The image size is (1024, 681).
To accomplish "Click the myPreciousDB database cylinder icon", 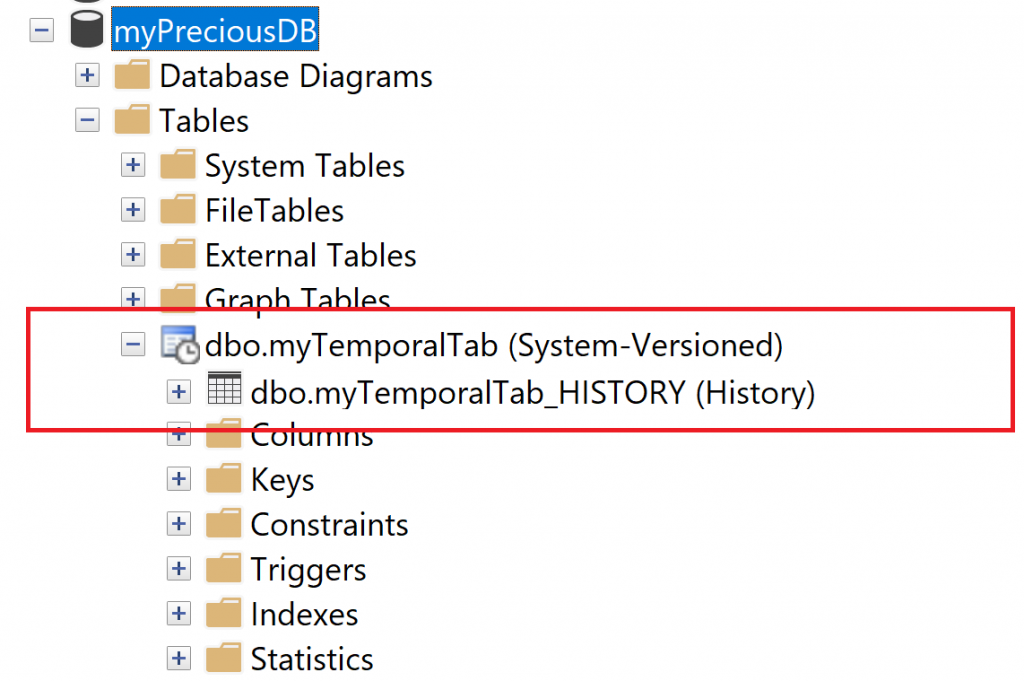I will [x=88, y=32].
